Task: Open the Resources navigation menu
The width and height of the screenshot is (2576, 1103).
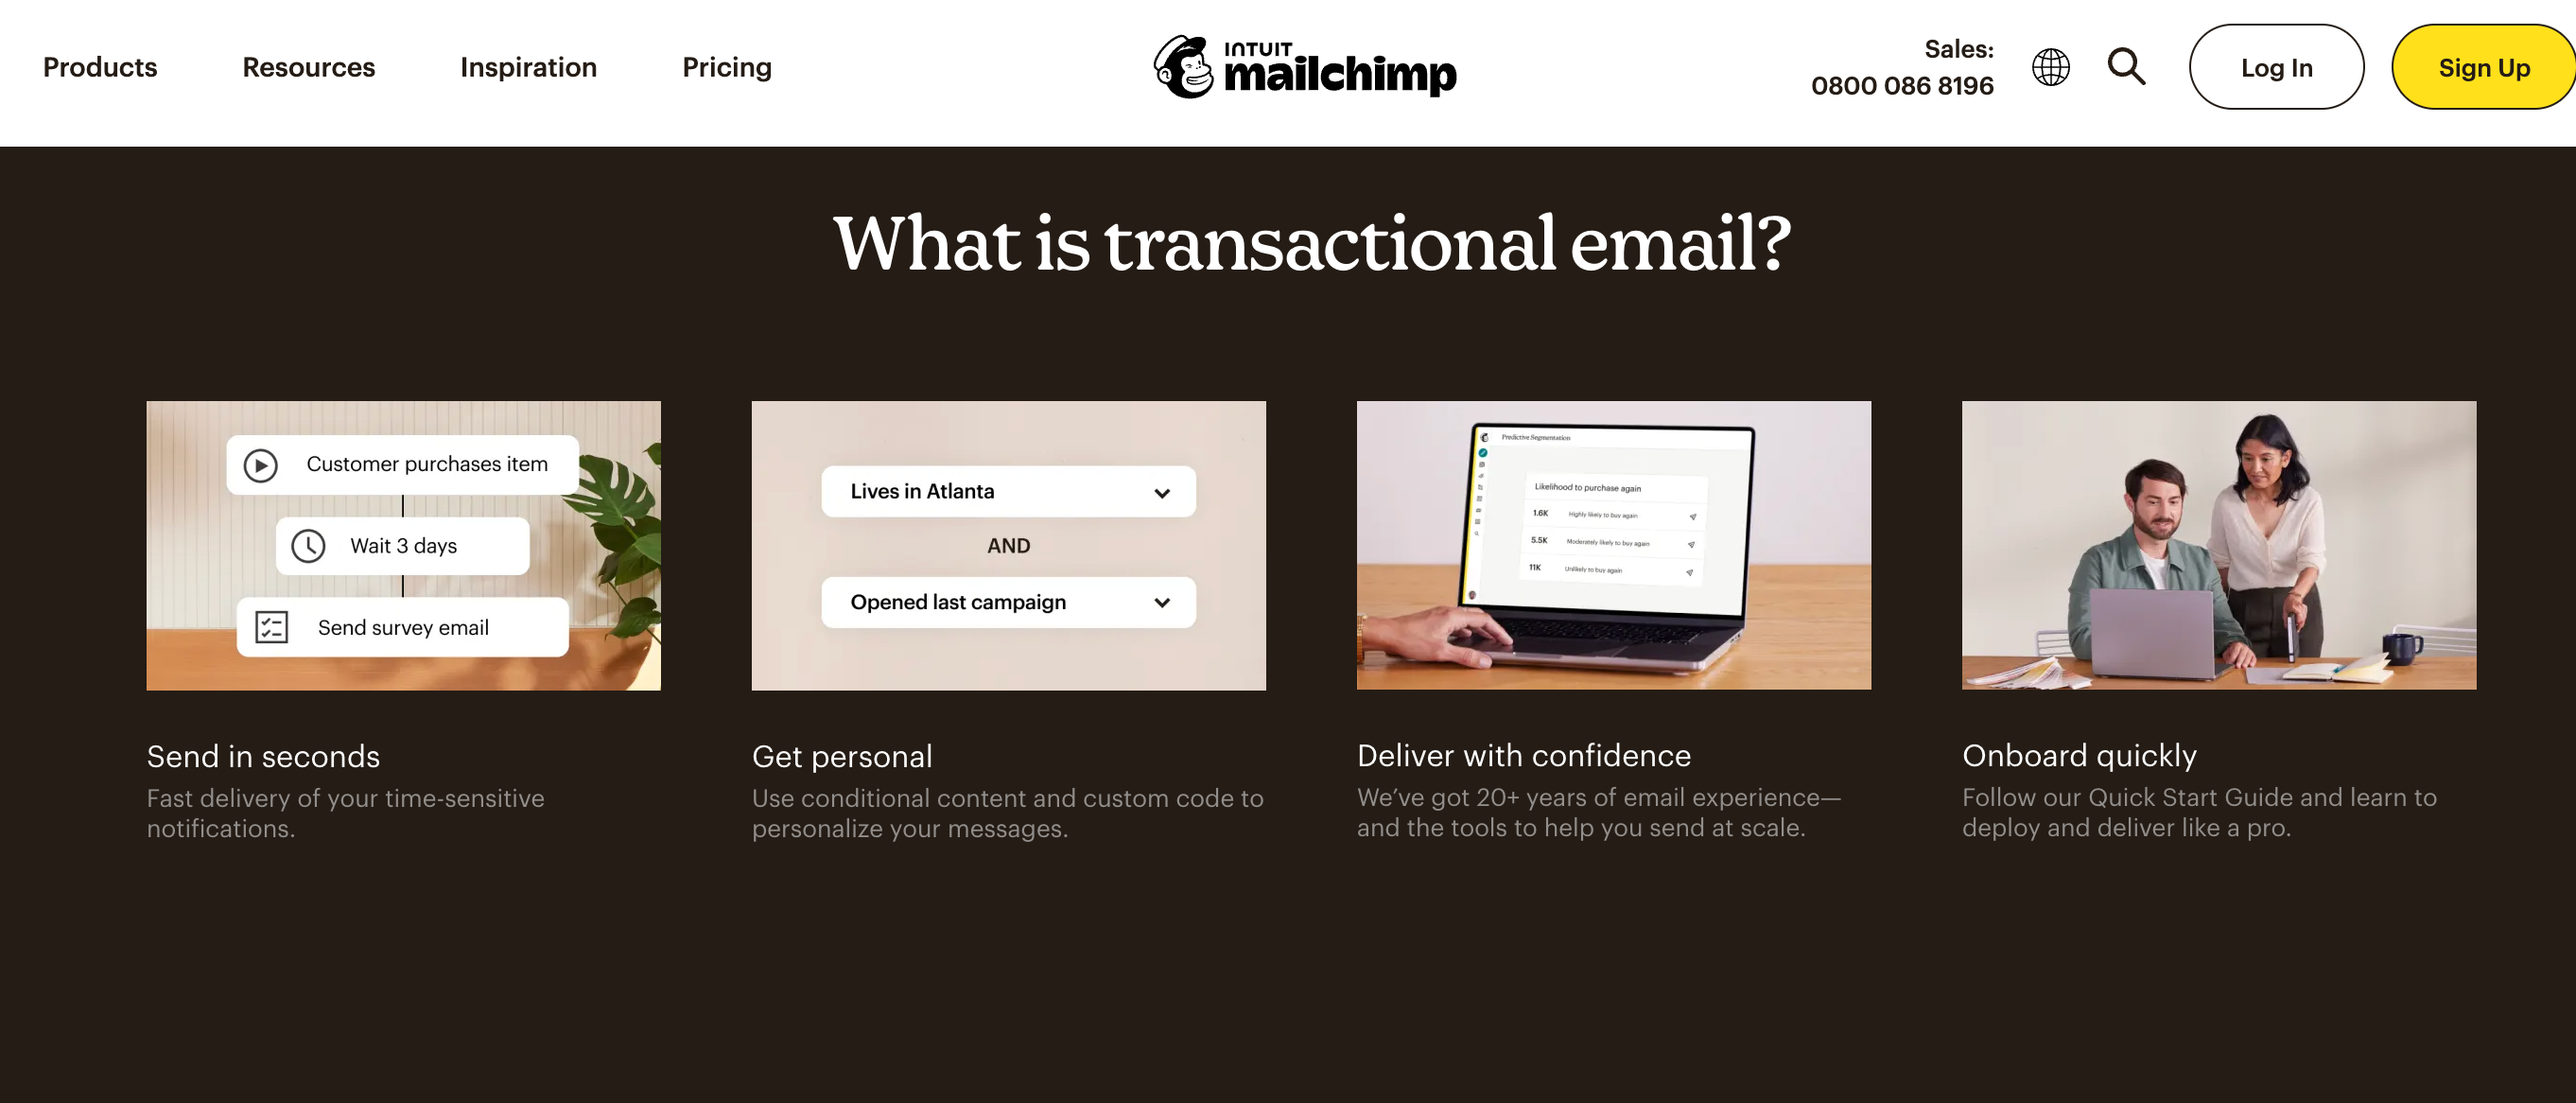Action: pyautogui.click(x=309, y=67)
